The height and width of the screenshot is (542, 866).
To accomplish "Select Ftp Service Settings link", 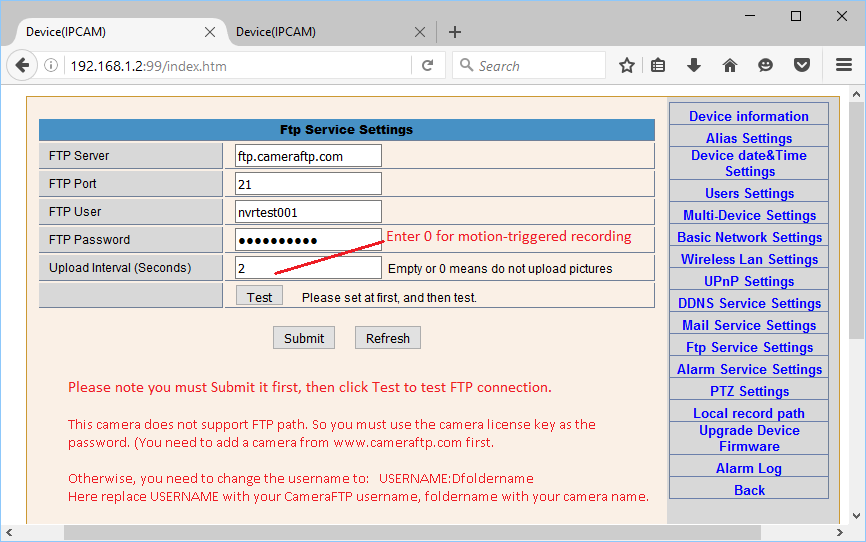I will coord(749,348).
